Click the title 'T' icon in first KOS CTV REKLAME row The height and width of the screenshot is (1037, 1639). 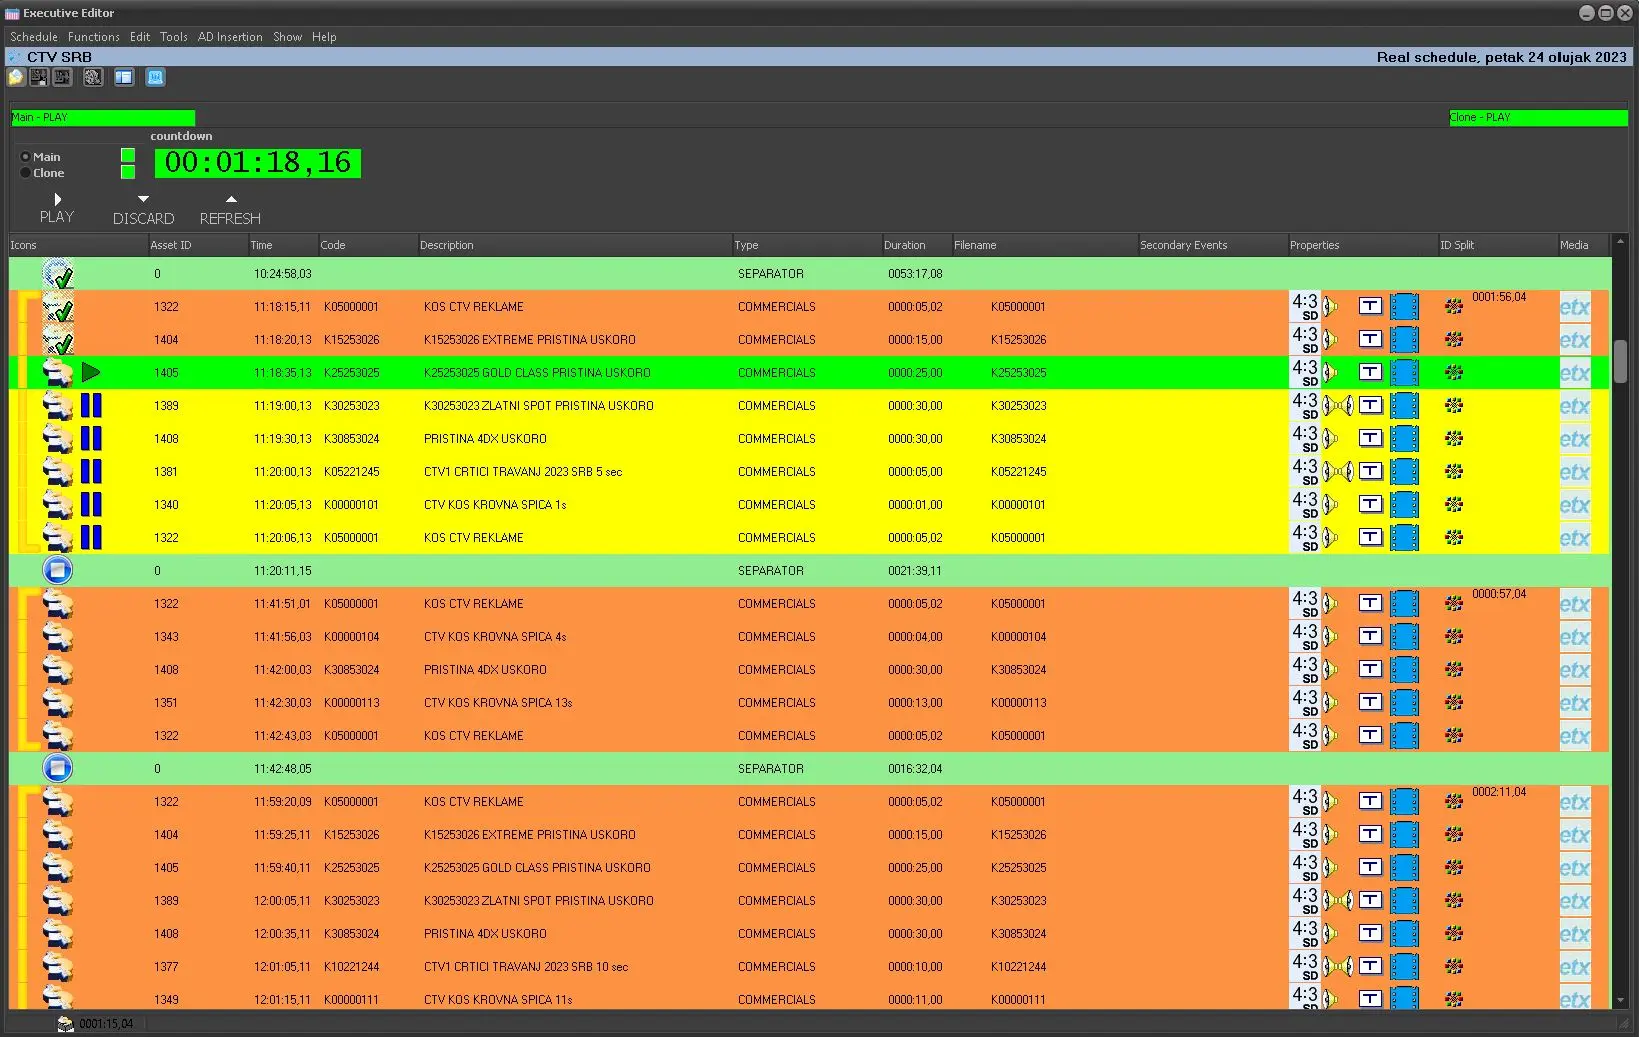coord(1370,307)
